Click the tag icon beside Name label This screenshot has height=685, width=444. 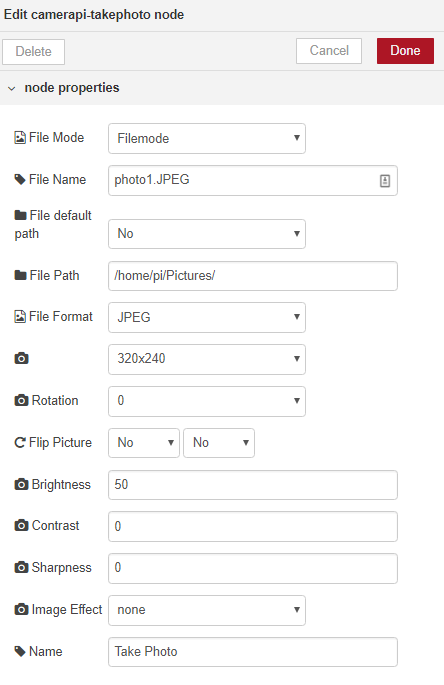20,651
